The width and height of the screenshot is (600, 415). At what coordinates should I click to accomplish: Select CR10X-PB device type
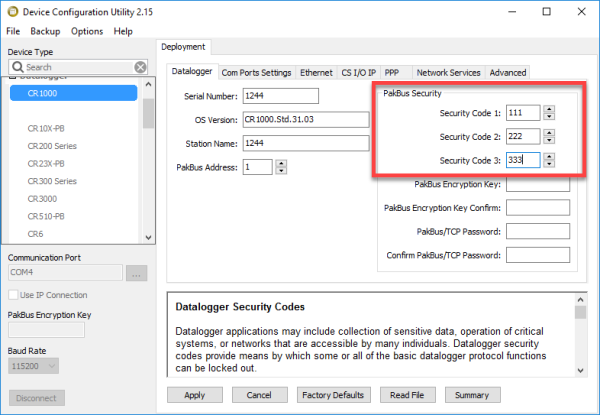coord(46,129)
